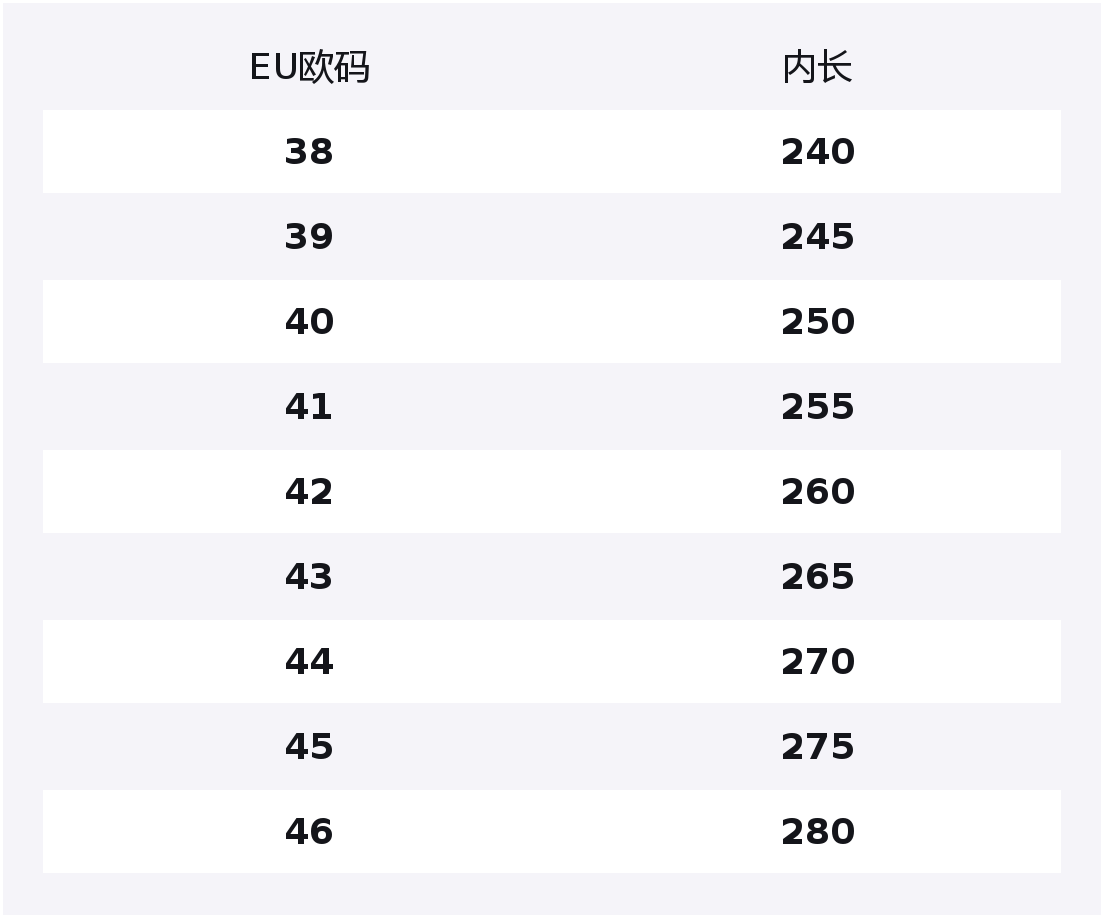1104x918 pixels.
Task: Select EU size 38 cell
Action: click(309, 152)
